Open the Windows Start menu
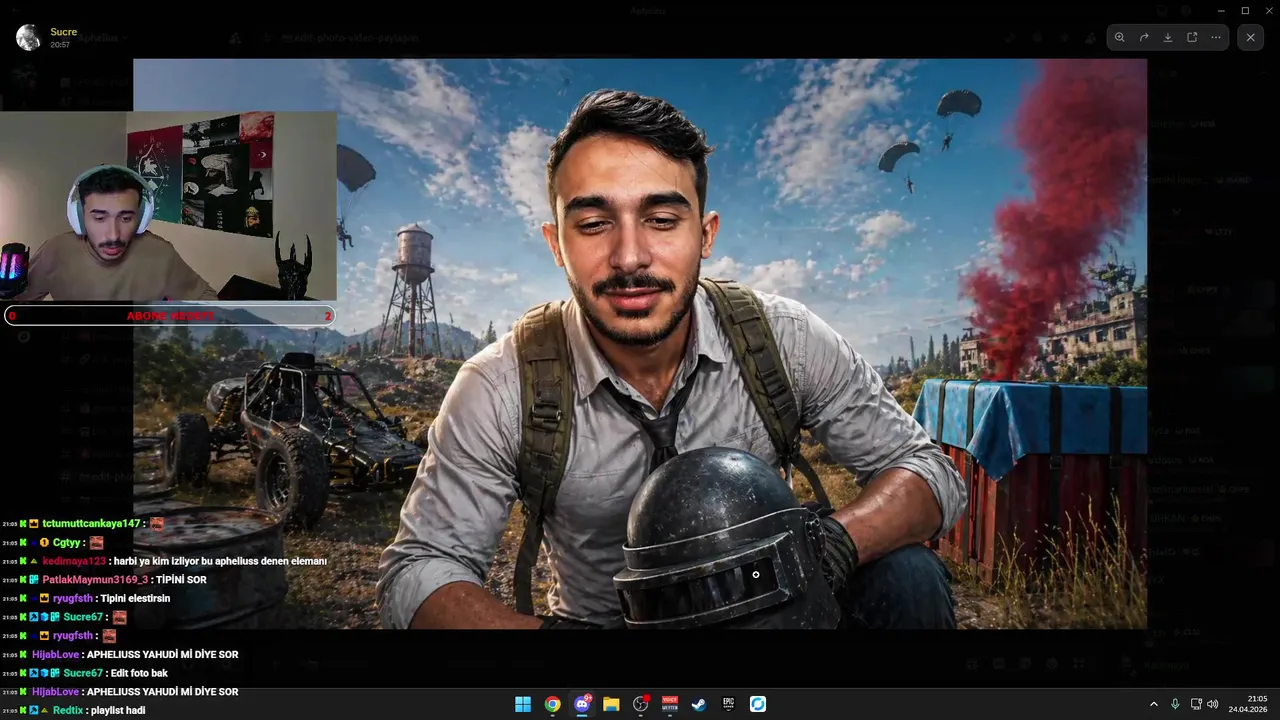This screenshot has height=720, width=1280. point(523,704)
